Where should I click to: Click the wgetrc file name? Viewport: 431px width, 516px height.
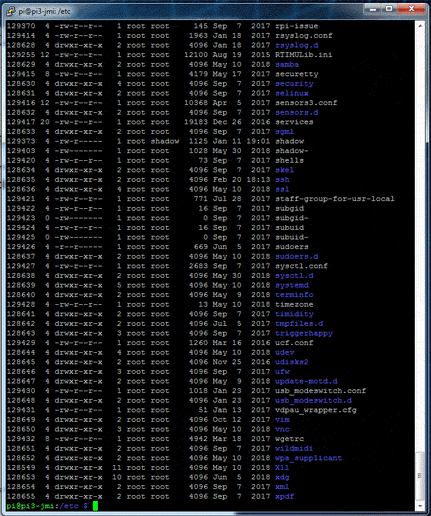click(x=289, y=439)
